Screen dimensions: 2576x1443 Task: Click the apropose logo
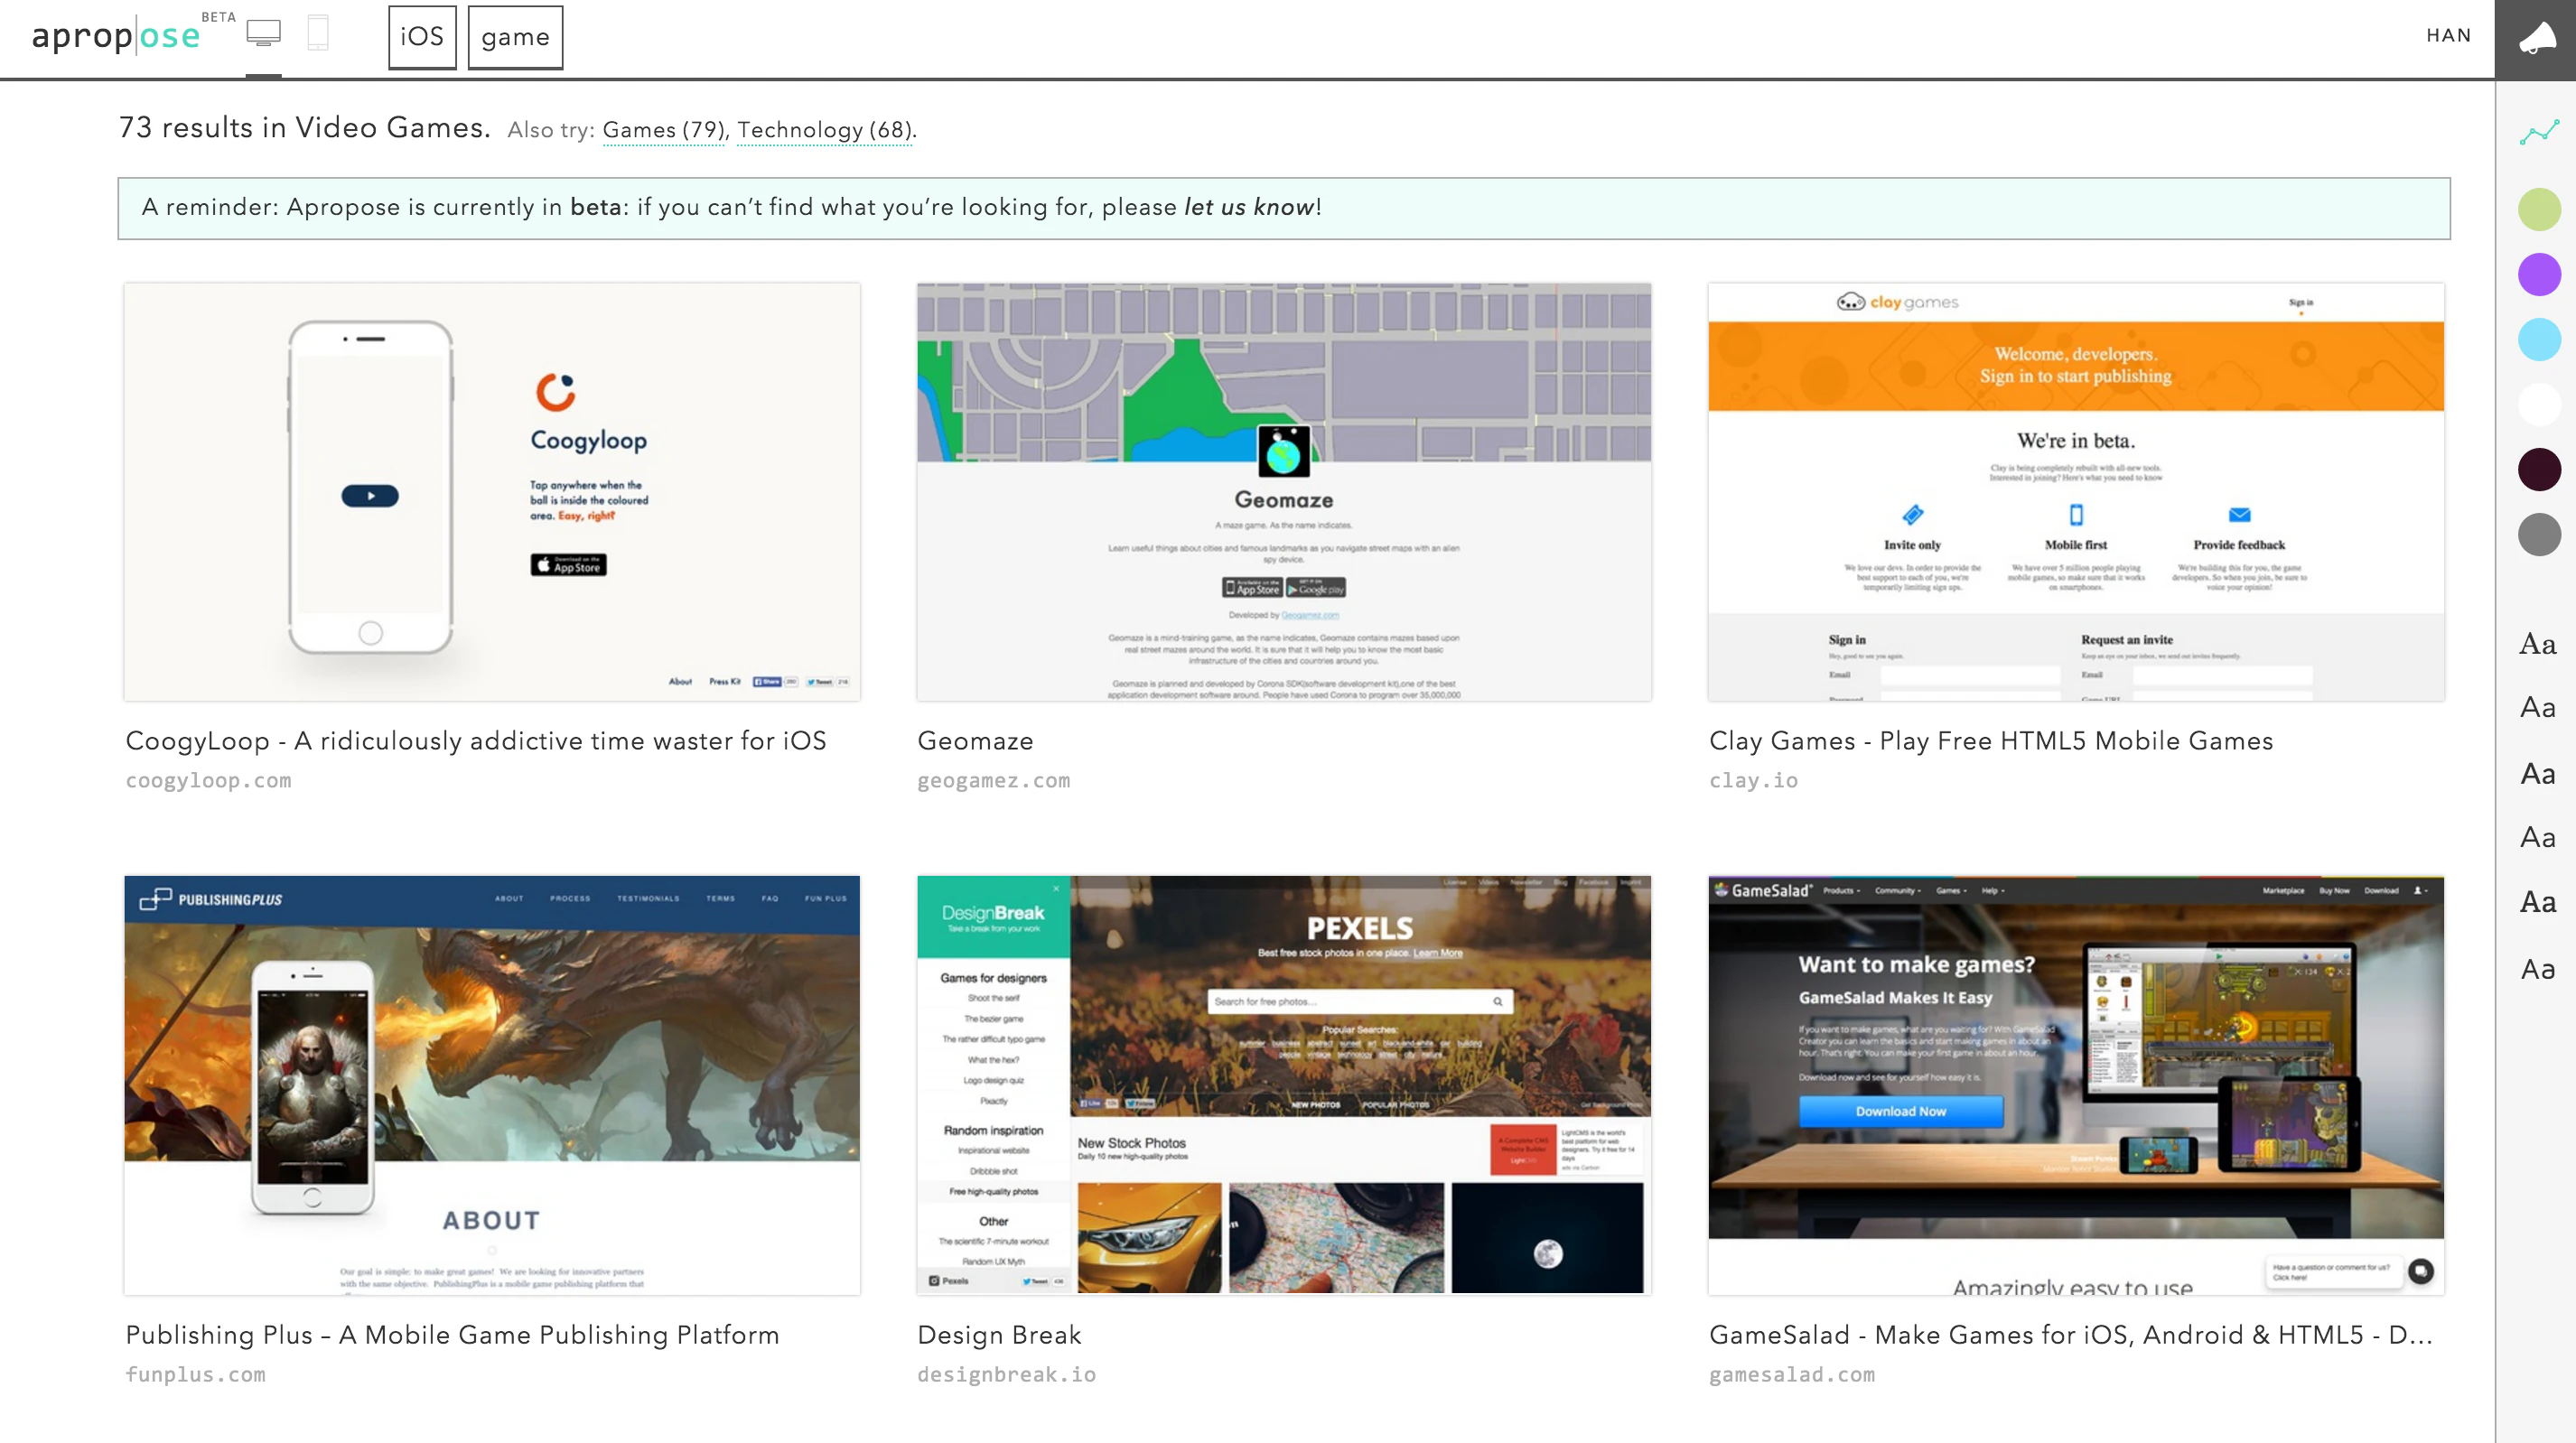pyautogui.click(x=116, y=36)
